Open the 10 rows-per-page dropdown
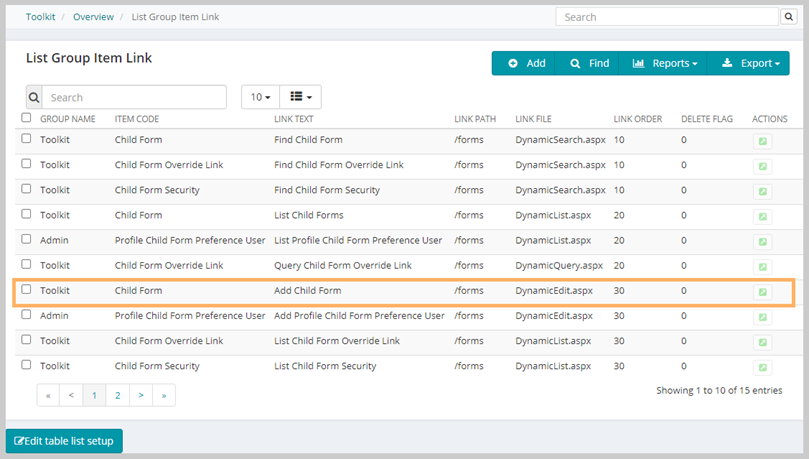 click(x=261, y=97)
